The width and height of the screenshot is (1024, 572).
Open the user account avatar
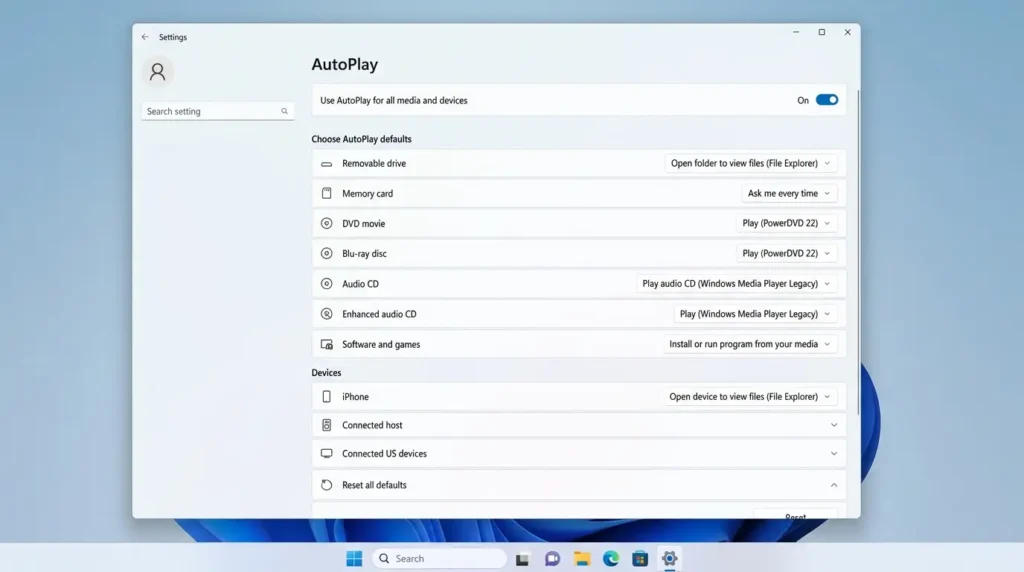click(x=157, y=72)
